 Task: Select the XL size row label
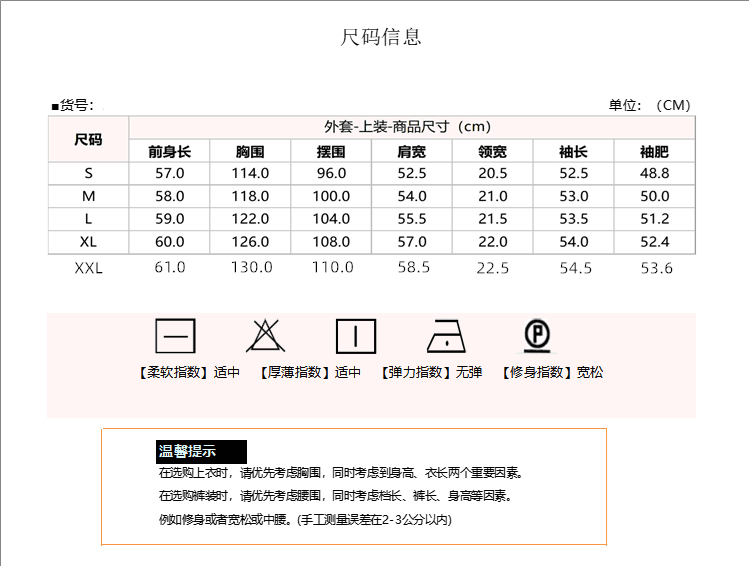88,242
